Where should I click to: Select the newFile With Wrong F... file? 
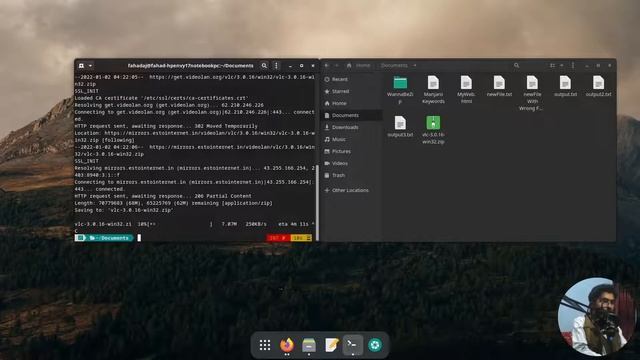click(x=532, y=93)
